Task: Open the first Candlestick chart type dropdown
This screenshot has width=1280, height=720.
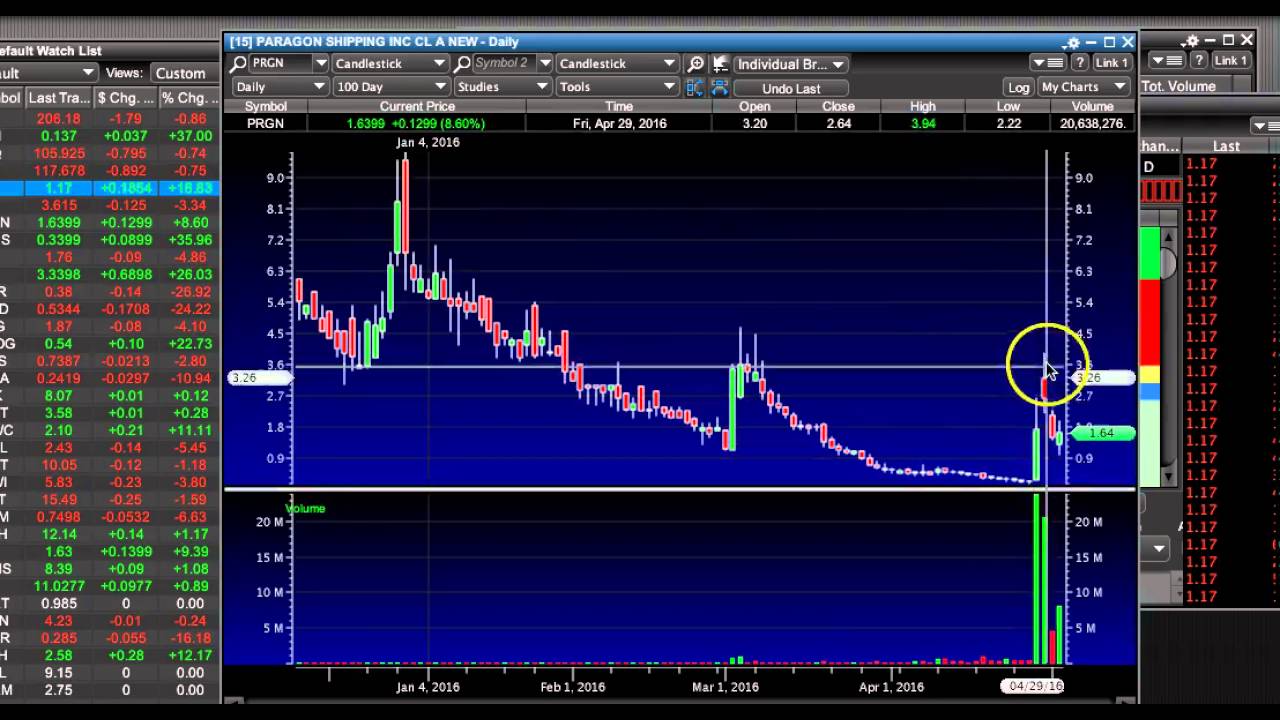Action: (x=389, y=63)
